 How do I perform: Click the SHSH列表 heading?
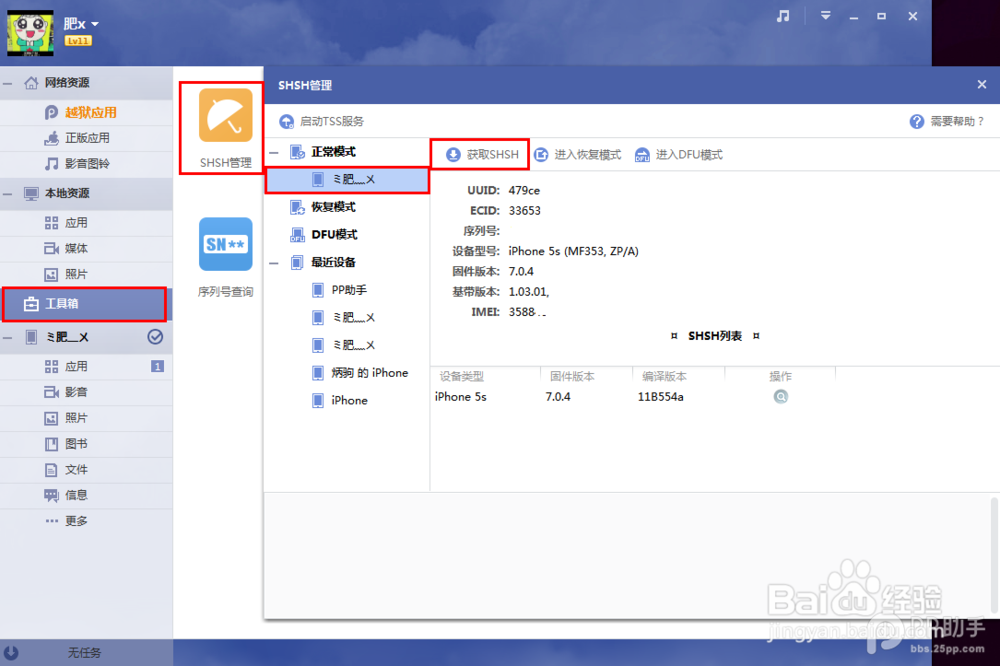tap(715, 336)
